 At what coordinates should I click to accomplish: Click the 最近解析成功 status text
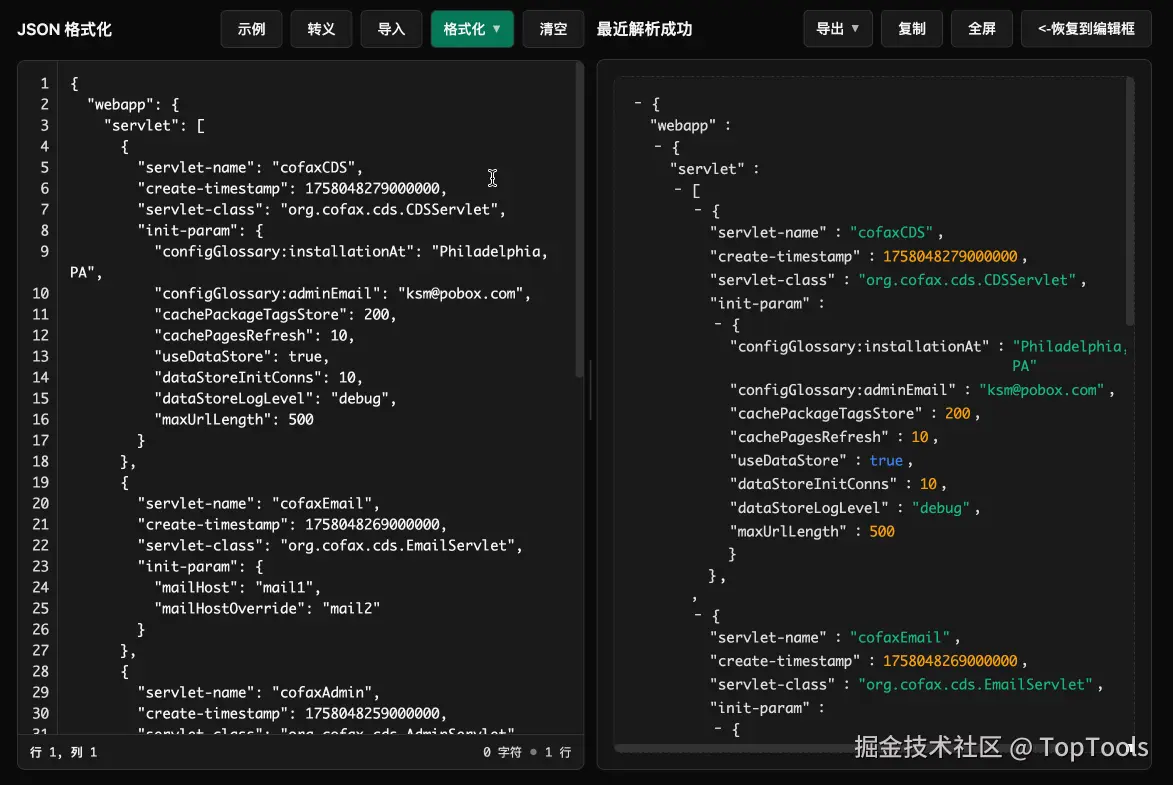(x=646, y=29)
